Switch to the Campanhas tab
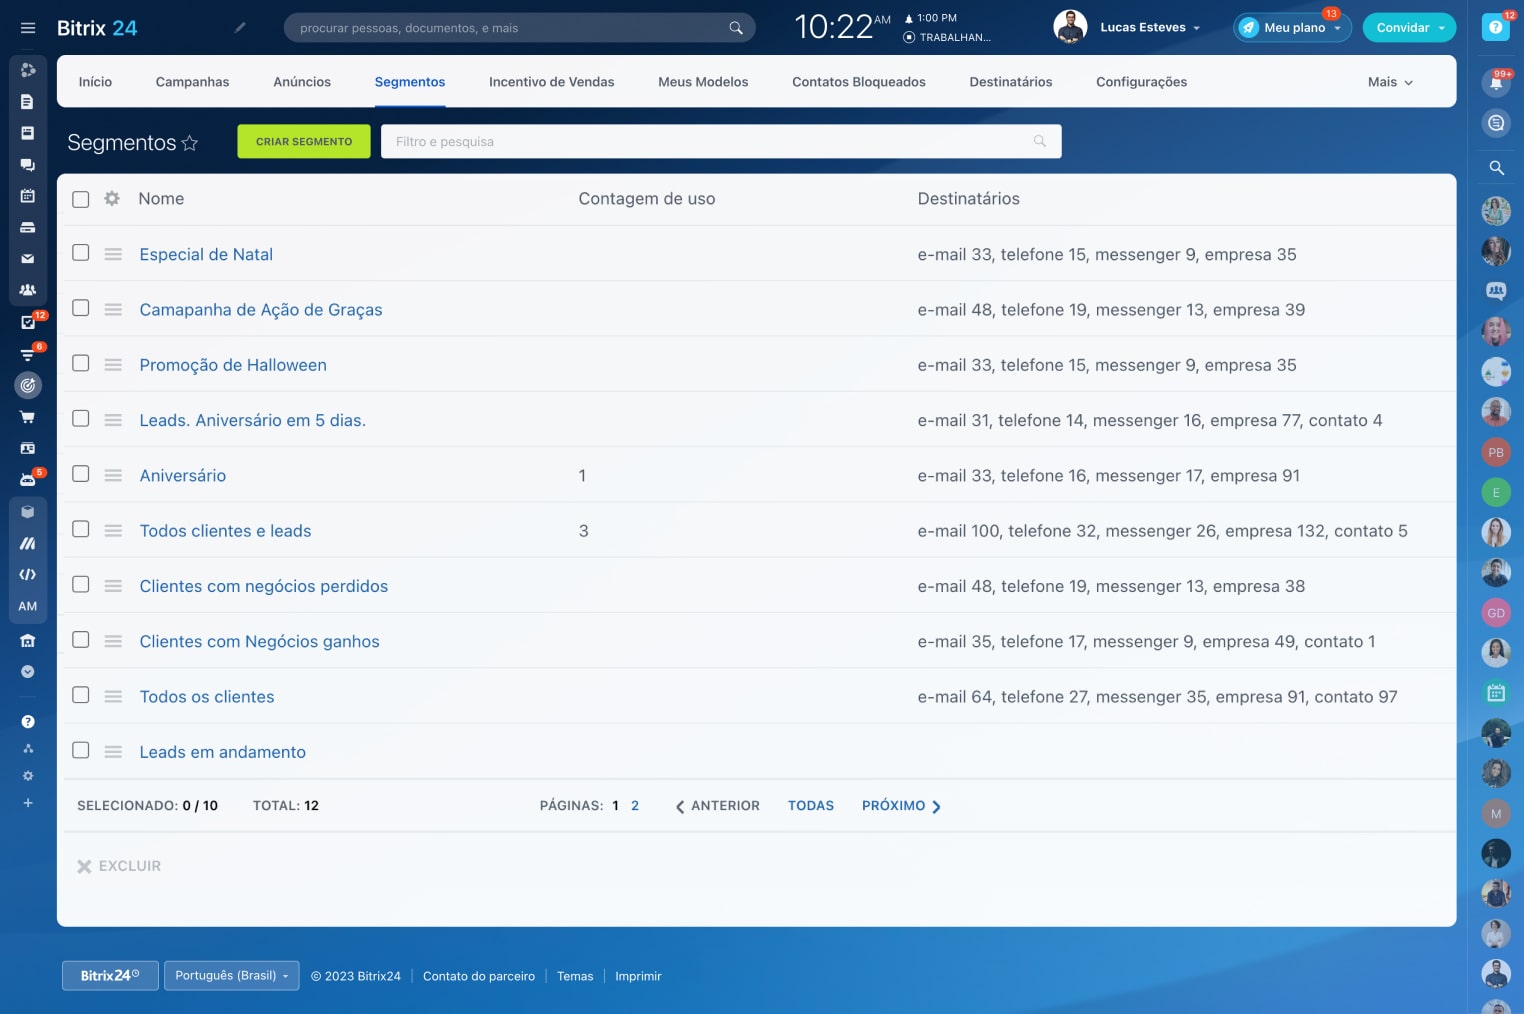 pos(192,82)
